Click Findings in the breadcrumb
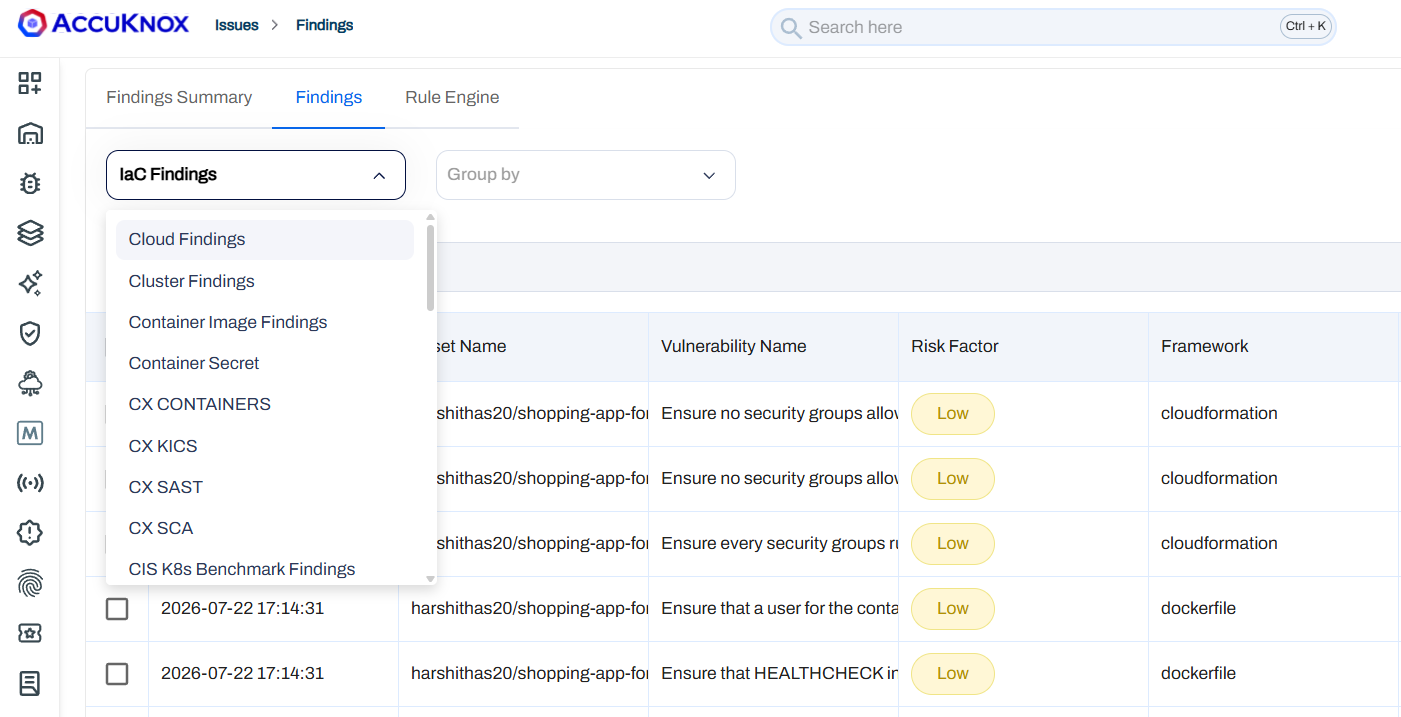 [325, 25]
